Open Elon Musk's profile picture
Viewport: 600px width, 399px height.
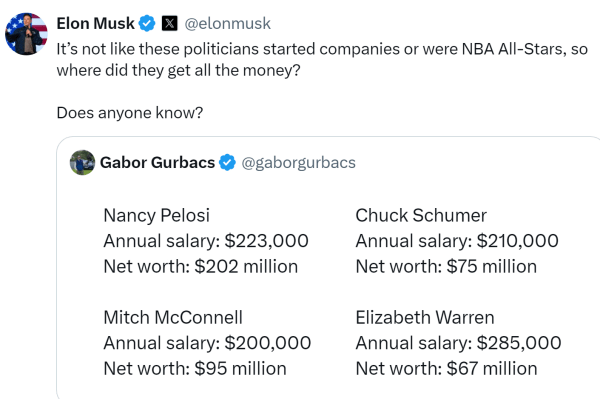pos(26,34)
